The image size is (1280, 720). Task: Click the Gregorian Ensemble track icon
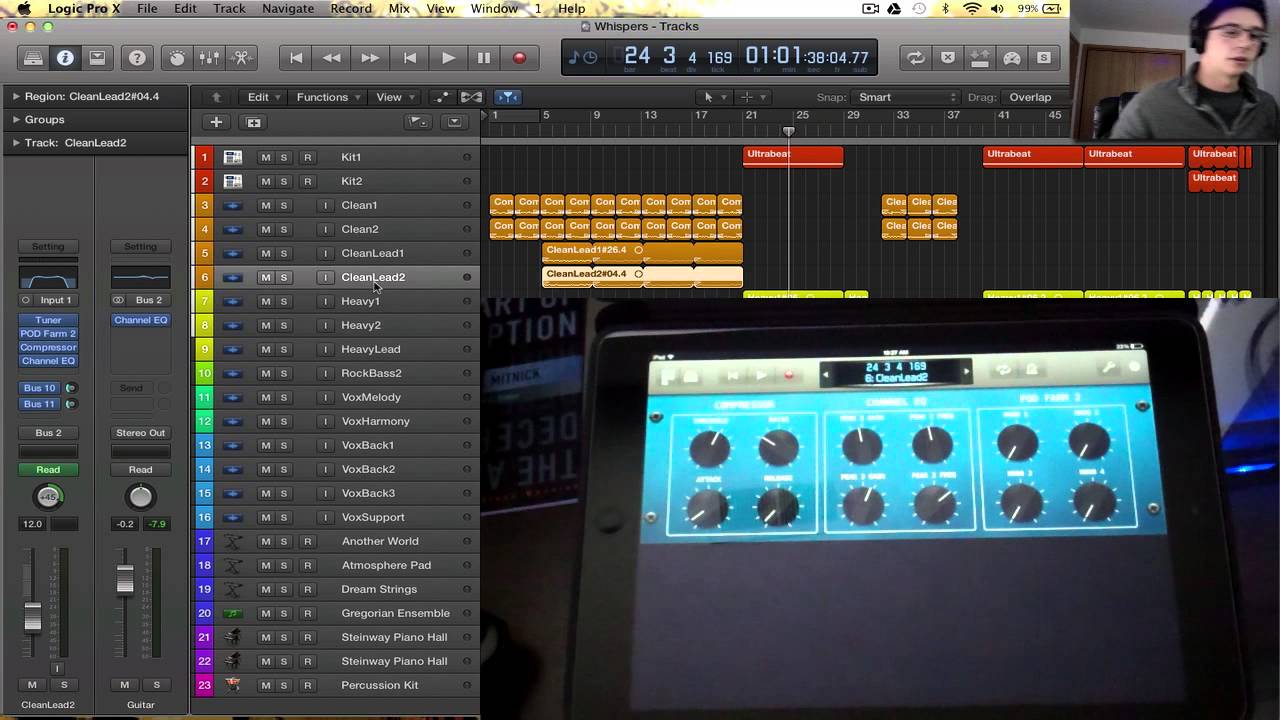[232, 613]
